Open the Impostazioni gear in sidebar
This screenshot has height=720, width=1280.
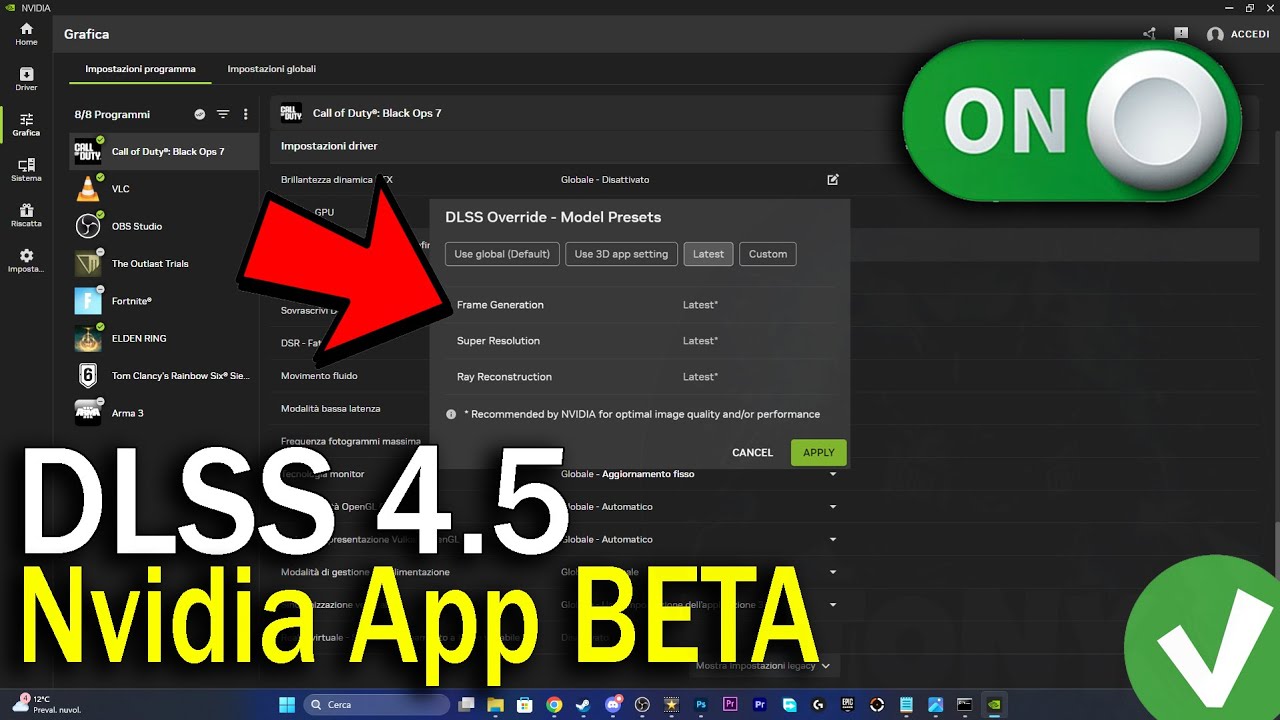tap(26, 260)
